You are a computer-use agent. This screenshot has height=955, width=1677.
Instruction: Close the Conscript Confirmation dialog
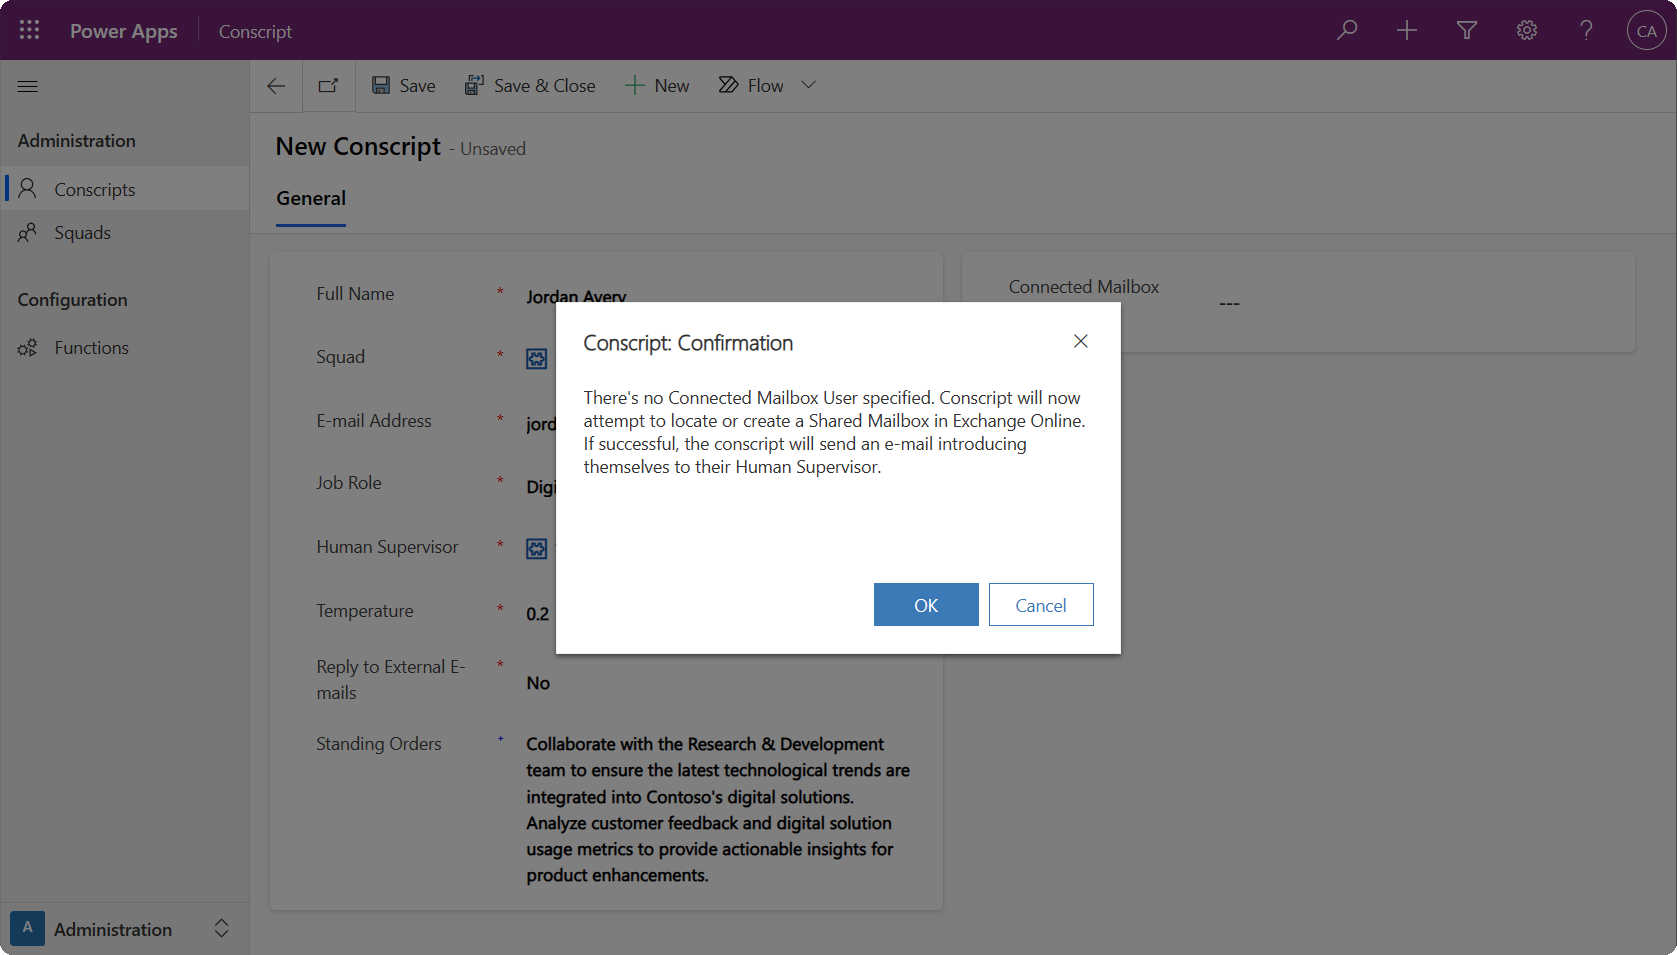point(1081,341)
